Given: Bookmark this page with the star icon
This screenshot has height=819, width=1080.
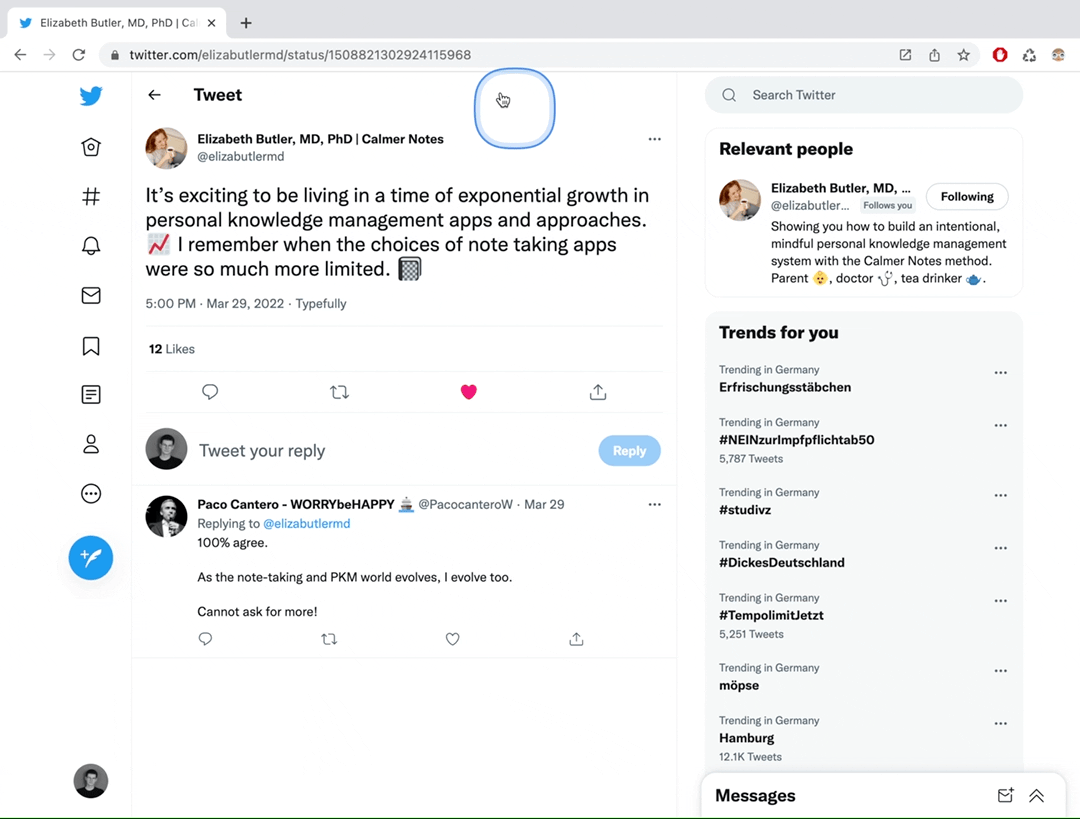Looking at the screenshot, I should coord(963,55).
